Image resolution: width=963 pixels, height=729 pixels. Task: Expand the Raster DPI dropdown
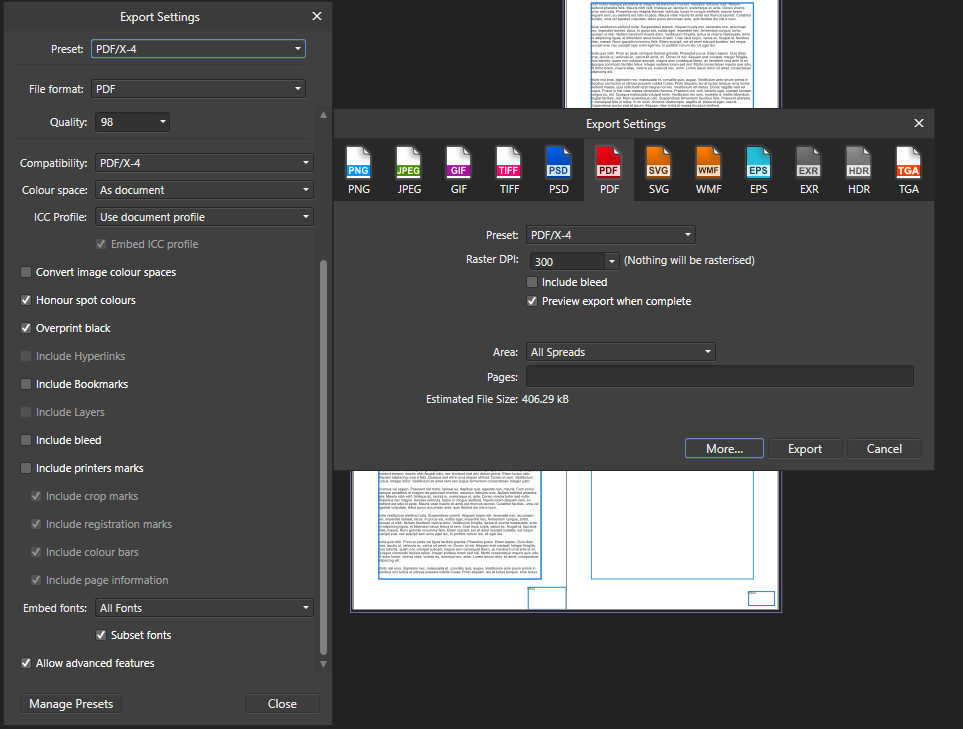573,259
